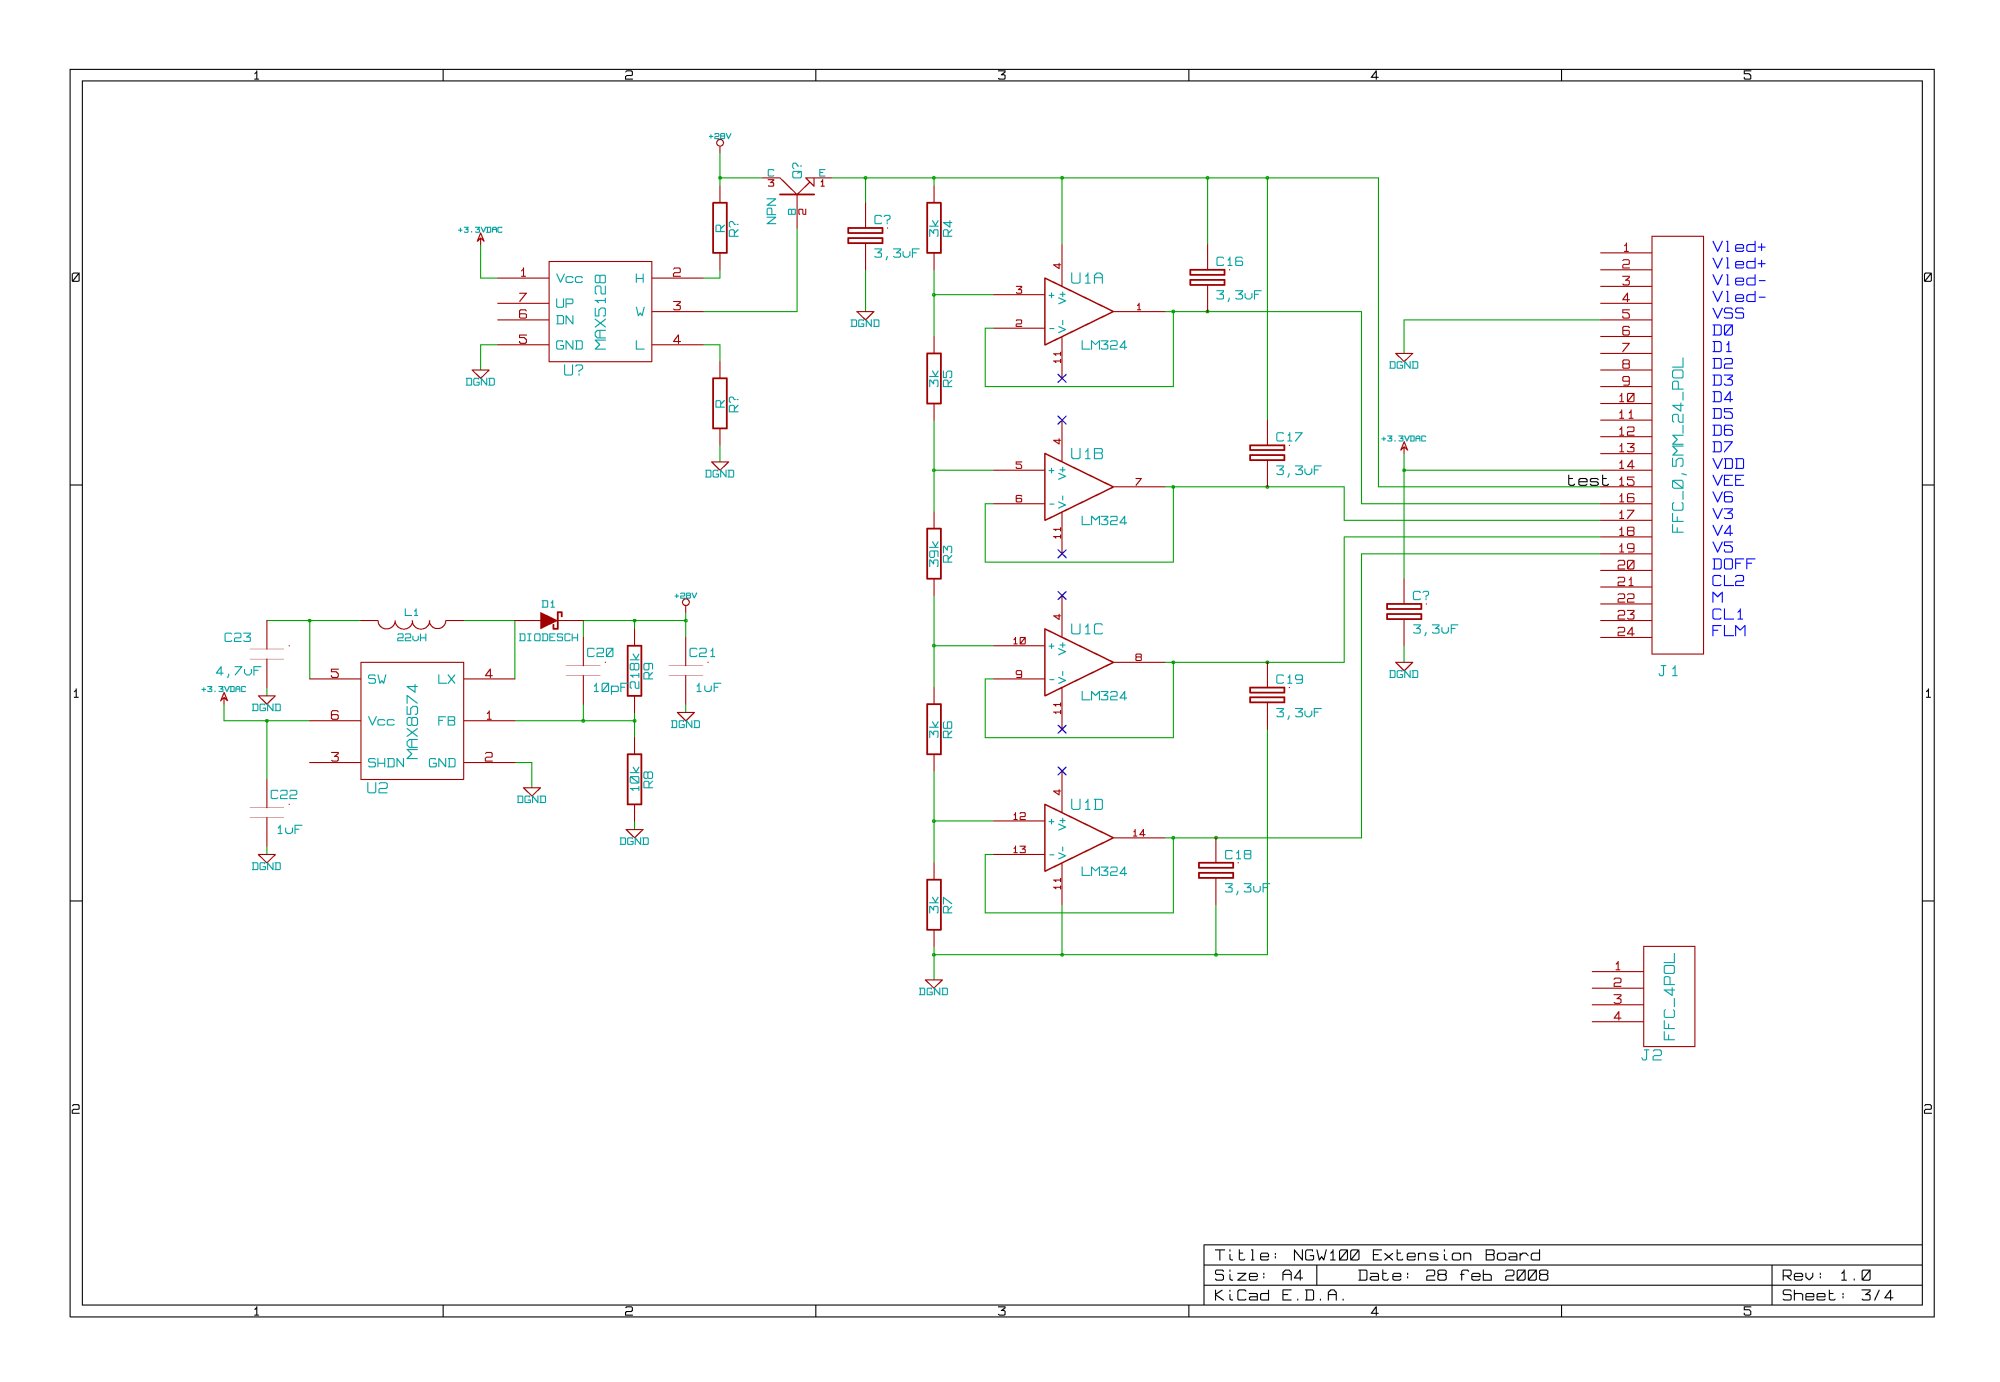Click the U1D op-amp triangle

point(1078,838)
